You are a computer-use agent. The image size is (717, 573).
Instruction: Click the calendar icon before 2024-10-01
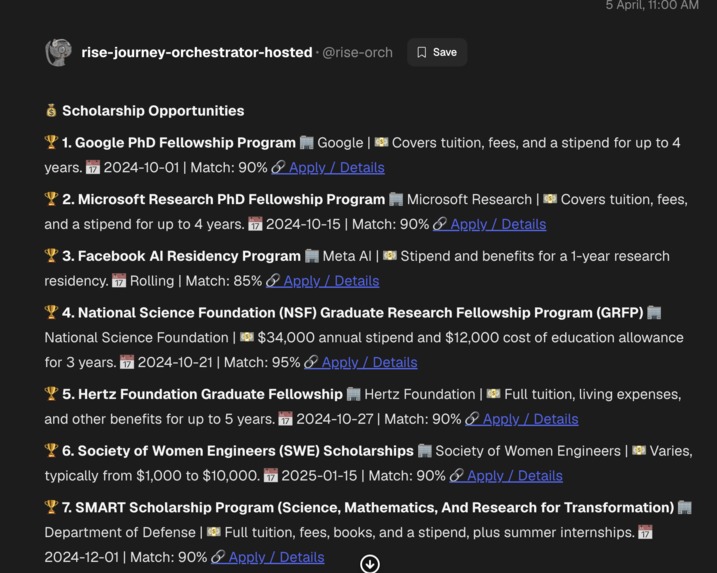(93, 167)
